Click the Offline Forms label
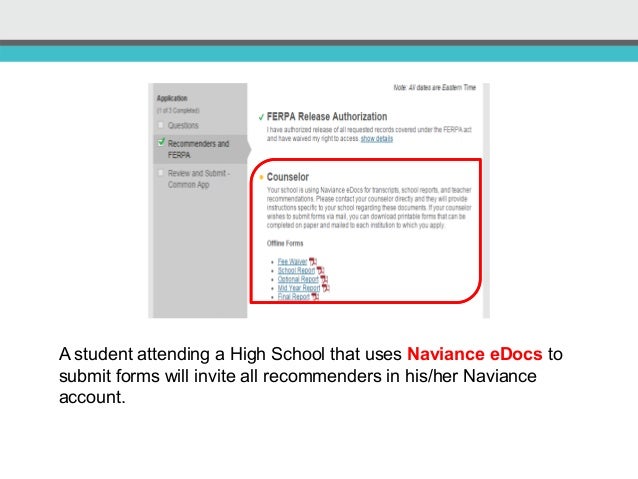This screenshot has height=479, width=638. point(285,243)
